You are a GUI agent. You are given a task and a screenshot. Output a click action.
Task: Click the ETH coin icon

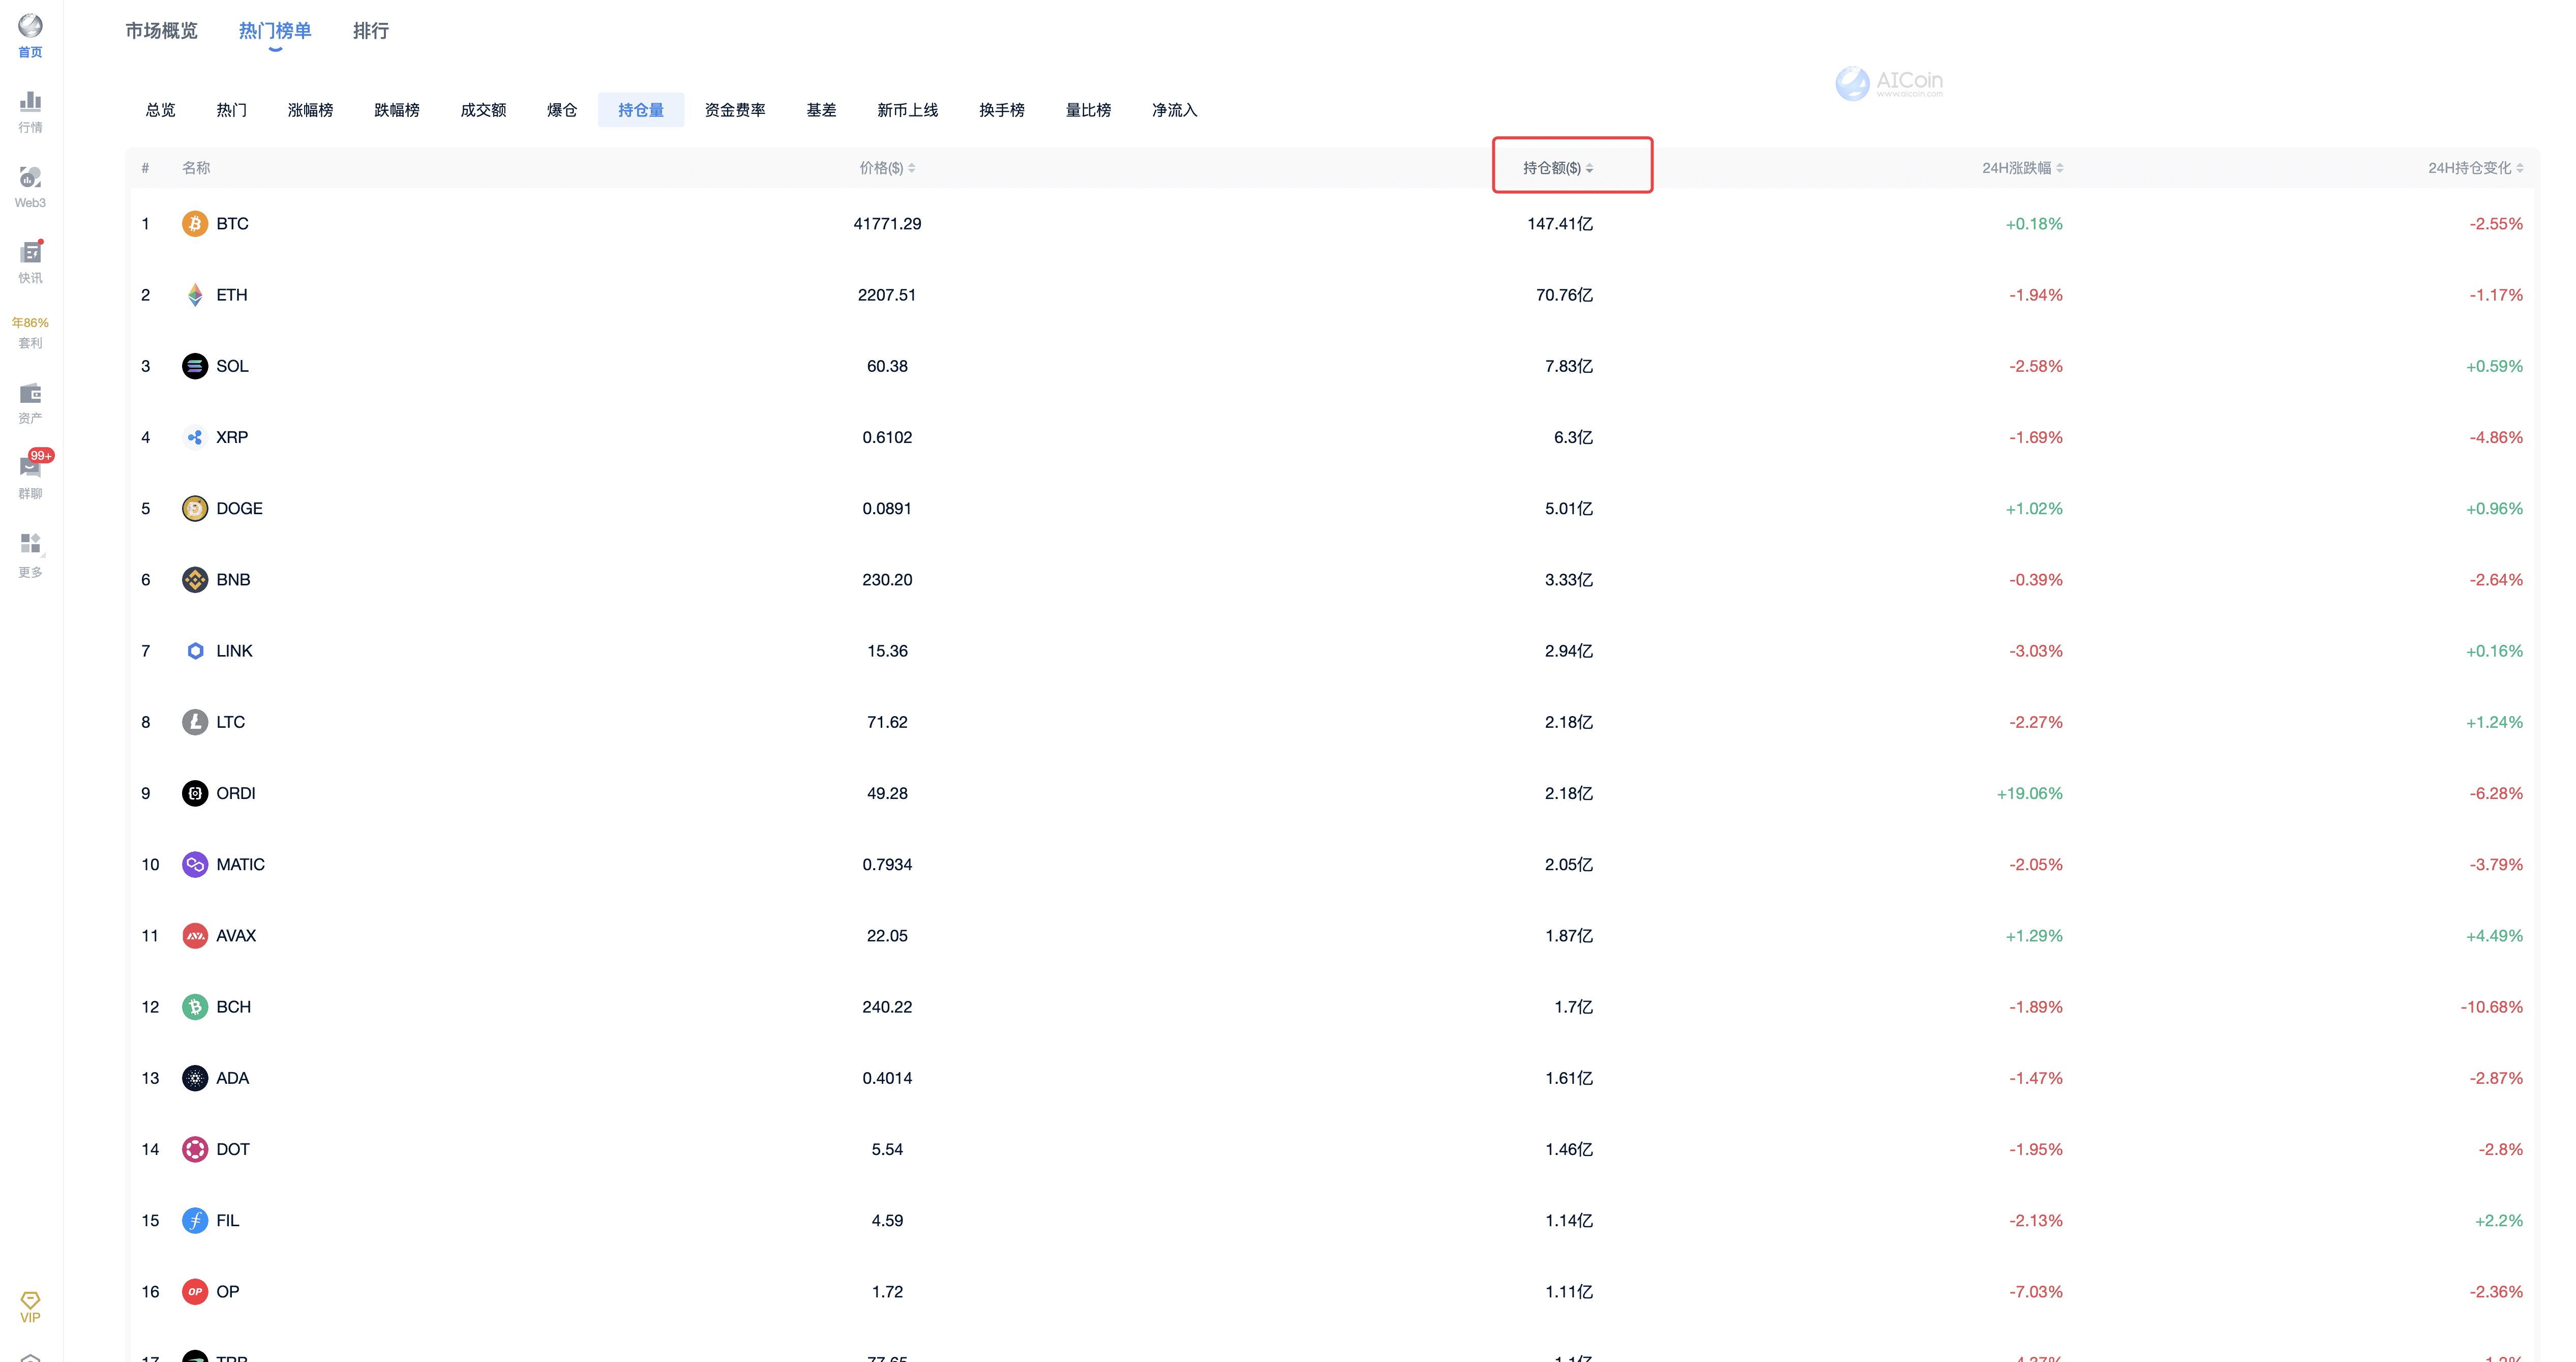[x=195, y=295]
